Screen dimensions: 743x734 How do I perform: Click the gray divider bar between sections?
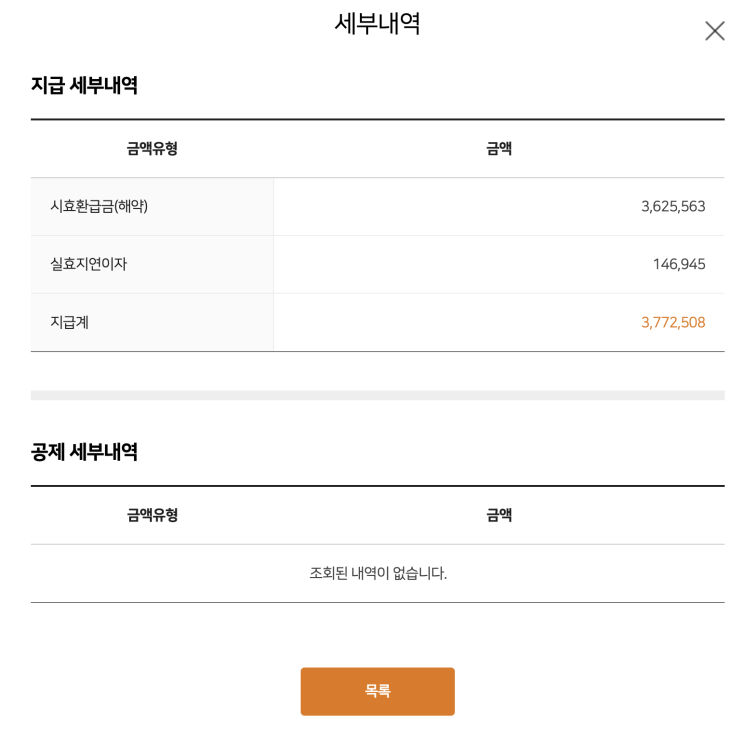click(x=377, y=395)
